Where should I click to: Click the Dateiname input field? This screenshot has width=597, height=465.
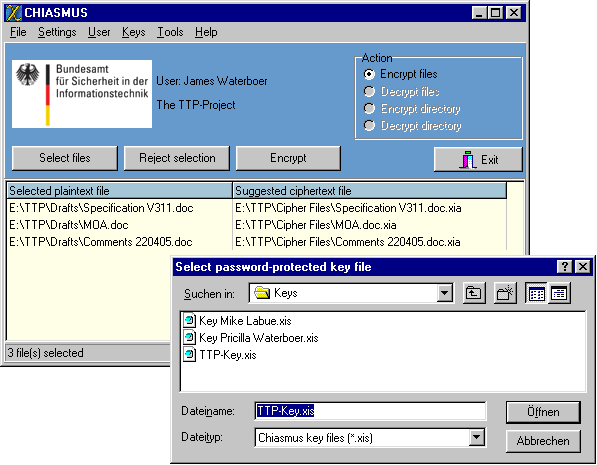(370, 411)
